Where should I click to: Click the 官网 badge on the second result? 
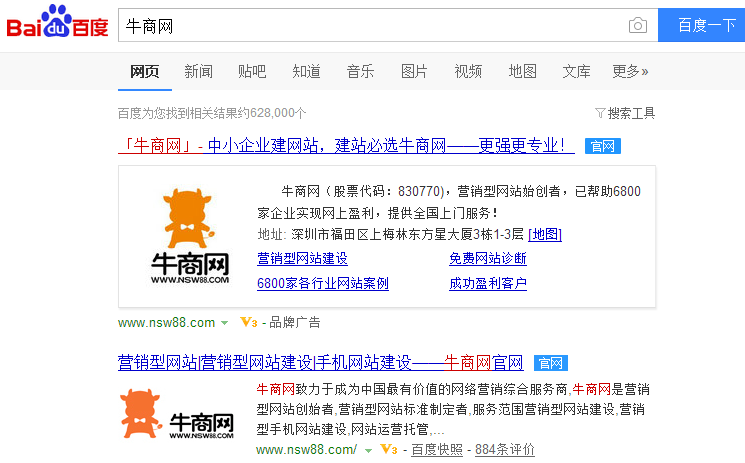coord(551,363)
